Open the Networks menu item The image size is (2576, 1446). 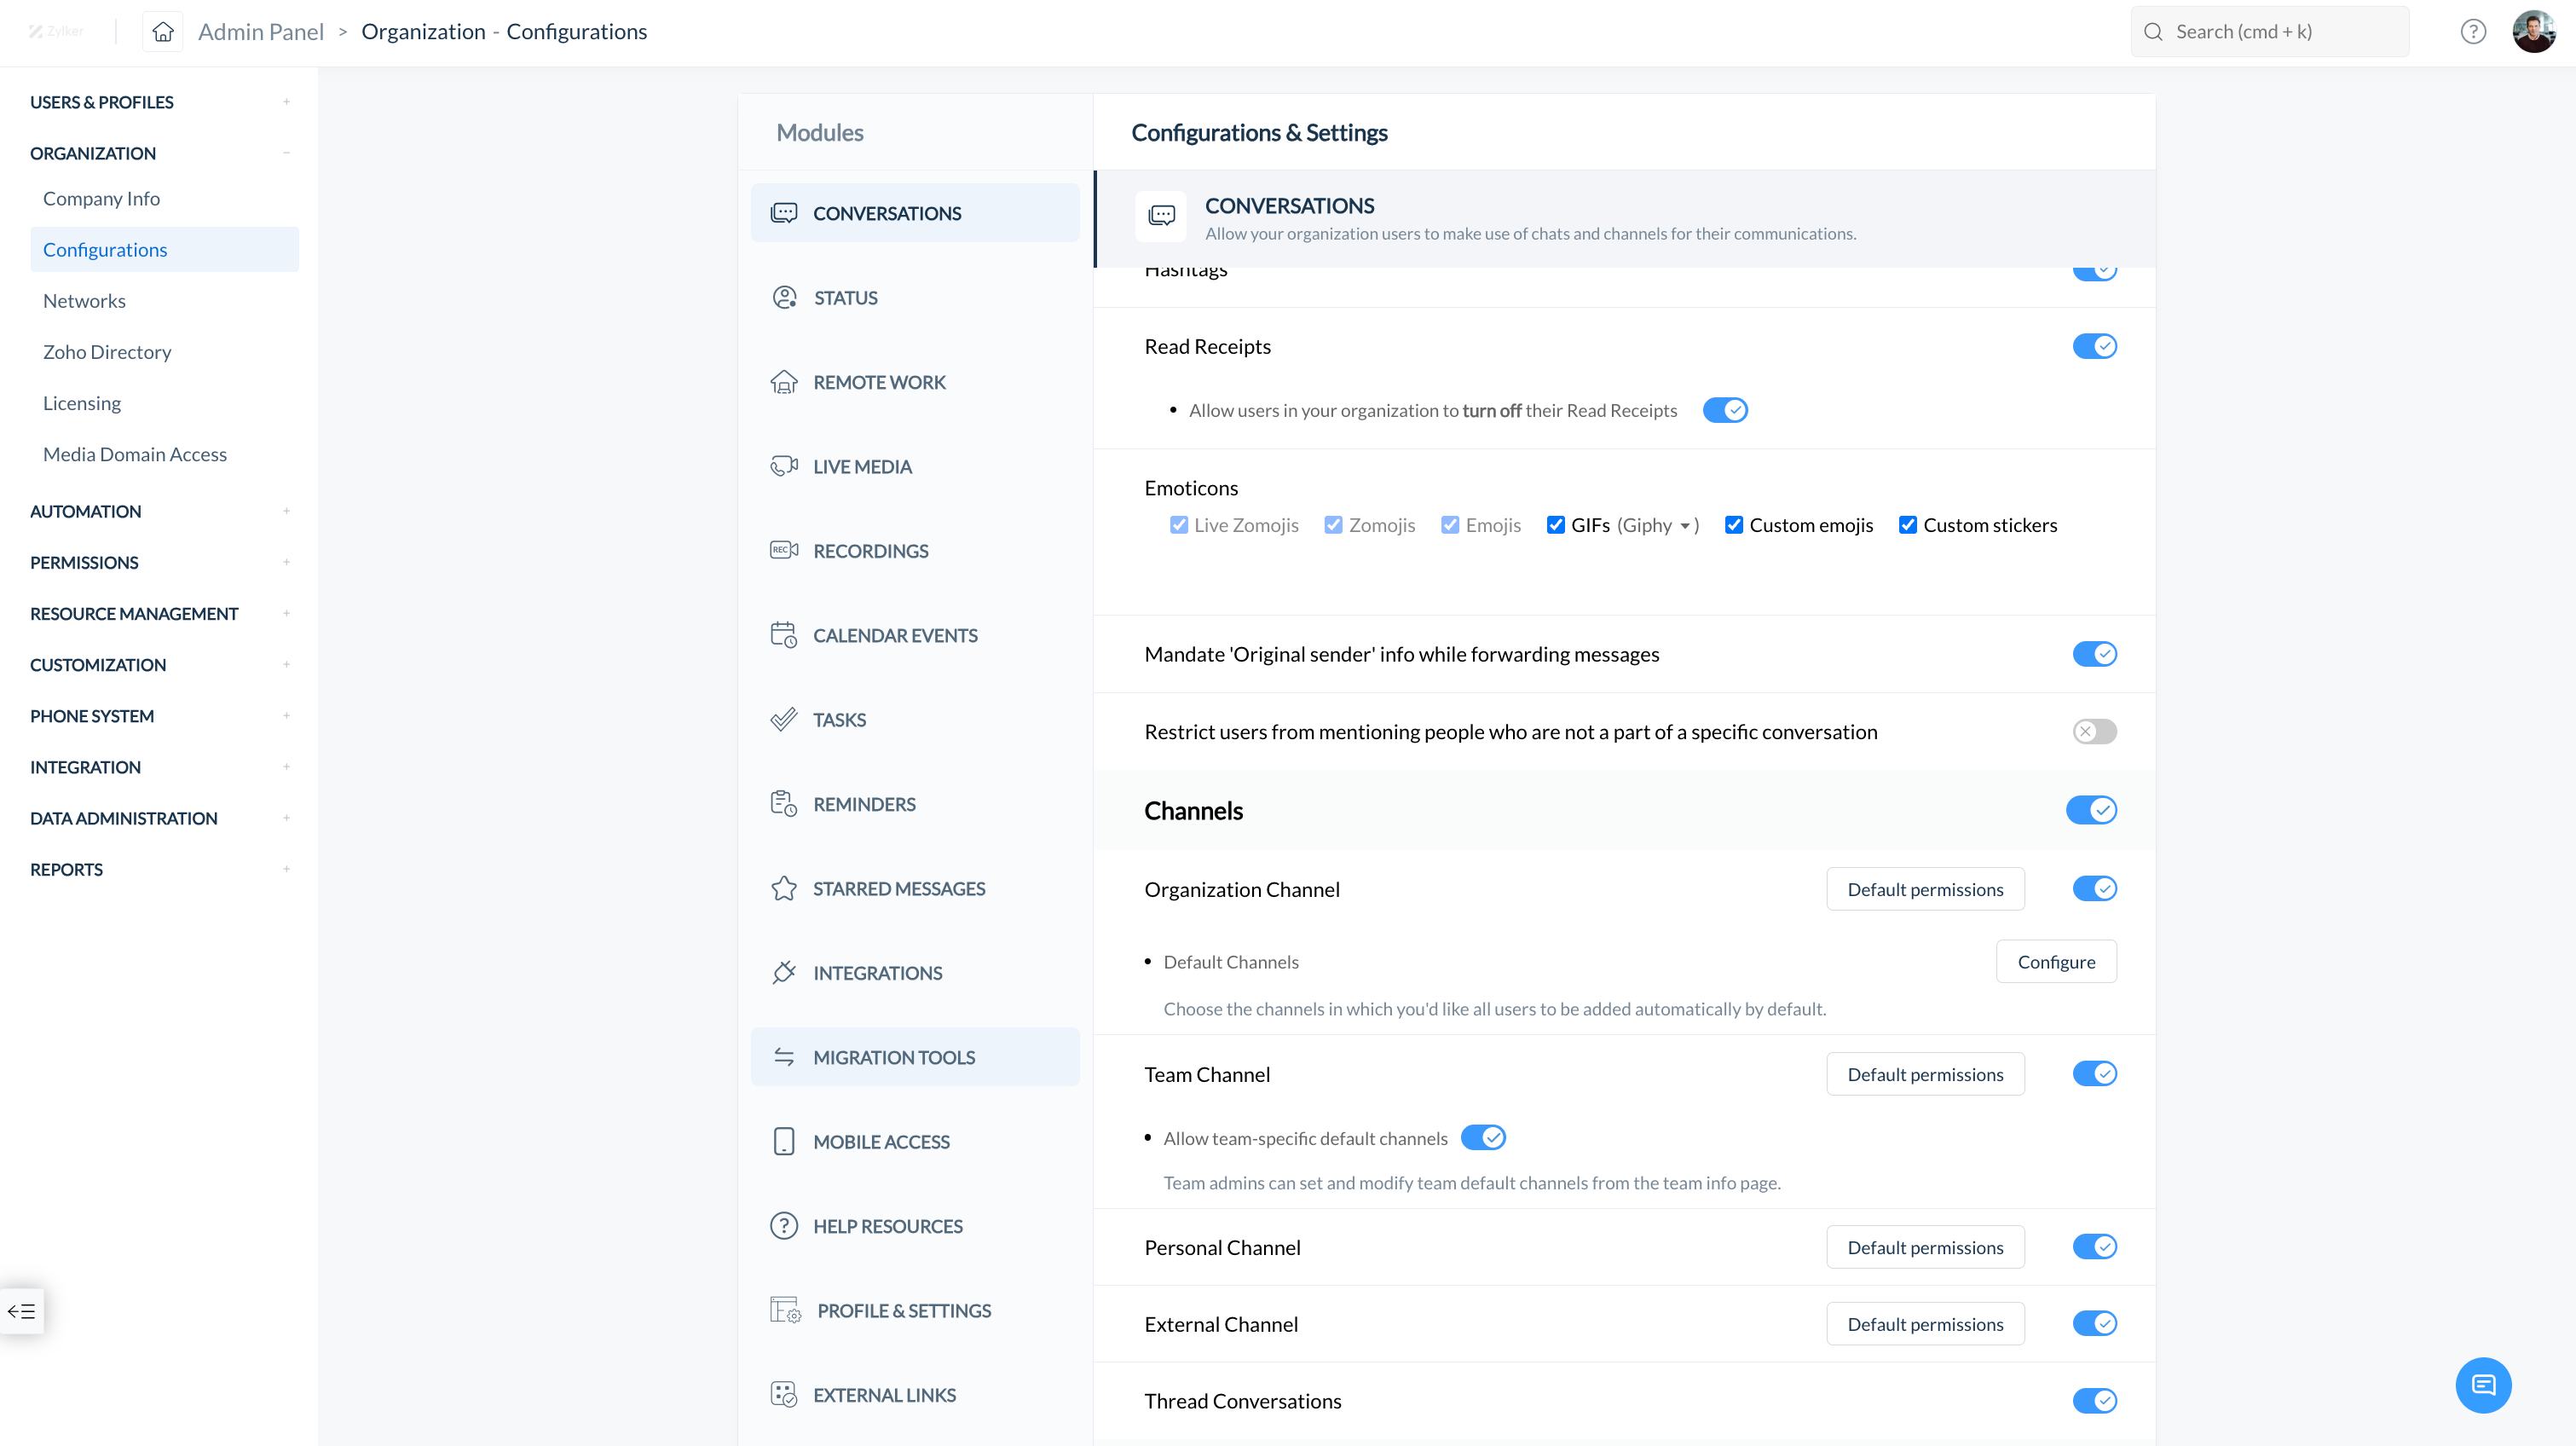tap(84, 301)
